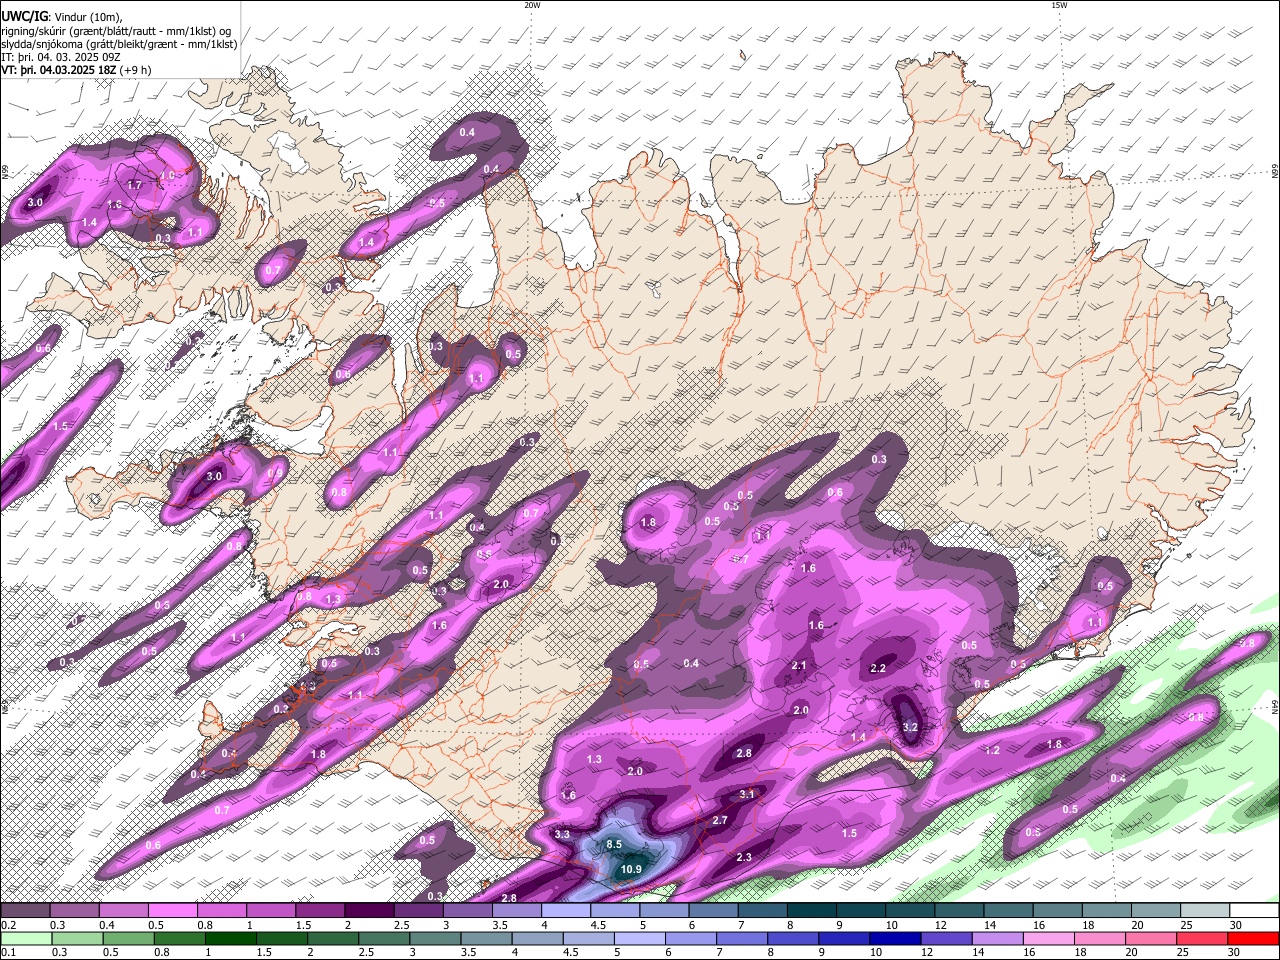The height and width of the screenshot is (960, 1280).
Task: Click the 3.2 precipitation value
Action: pyautogui.click(x=910, y=728)
